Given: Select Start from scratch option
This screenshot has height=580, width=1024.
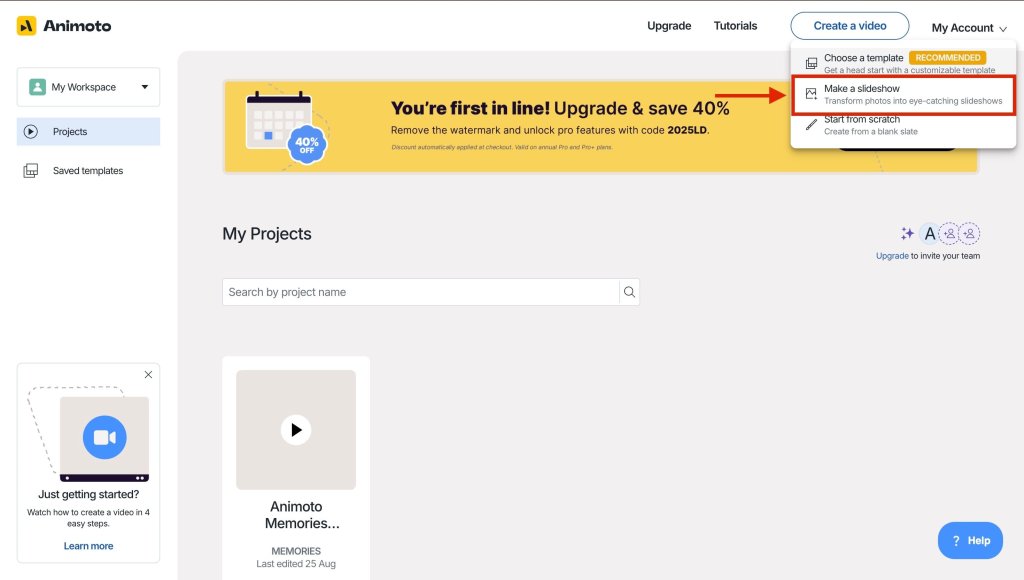Looking at the screenshot, I should (903, 125).
